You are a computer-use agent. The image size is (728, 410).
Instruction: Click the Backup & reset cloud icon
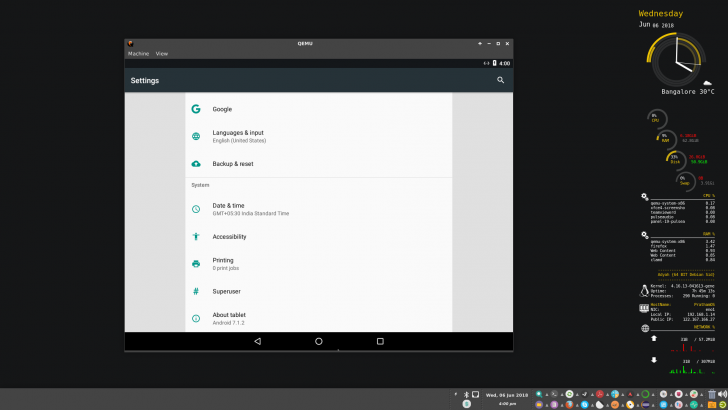pyautogui.click(x=196, y=163)
